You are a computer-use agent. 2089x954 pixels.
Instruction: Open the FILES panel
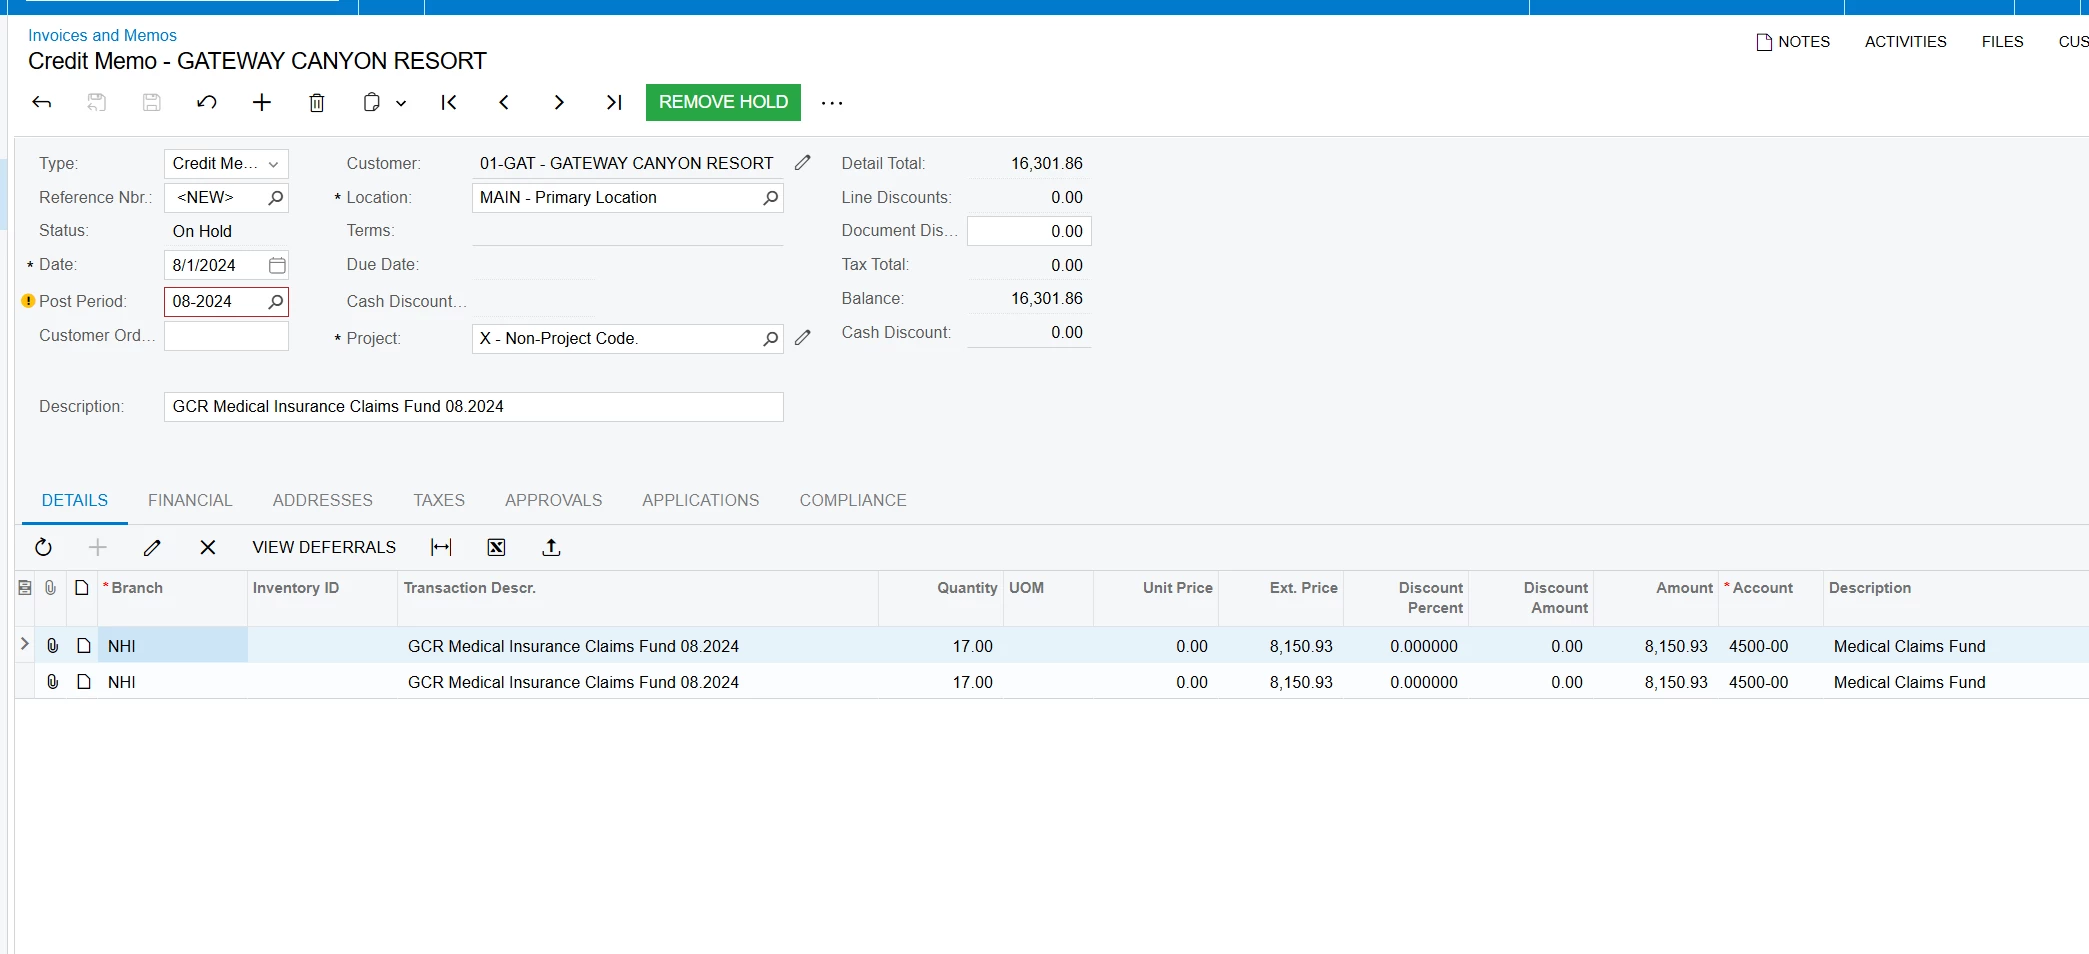[2002, 42]
